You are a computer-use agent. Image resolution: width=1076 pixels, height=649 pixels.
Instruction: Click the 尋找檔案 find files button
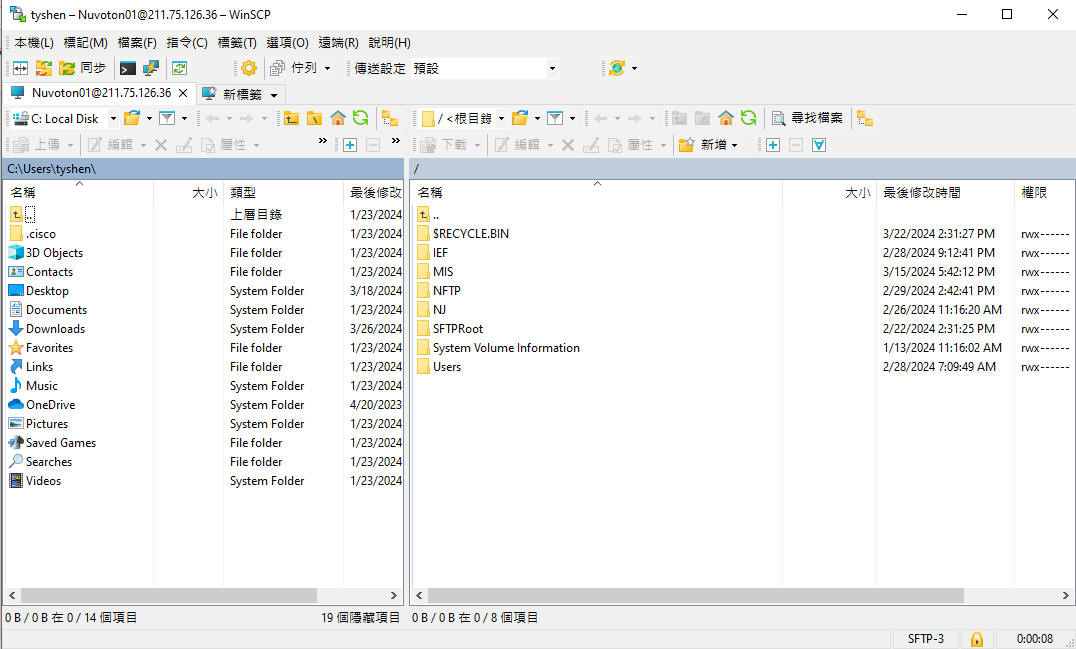(x=807, y=118)
